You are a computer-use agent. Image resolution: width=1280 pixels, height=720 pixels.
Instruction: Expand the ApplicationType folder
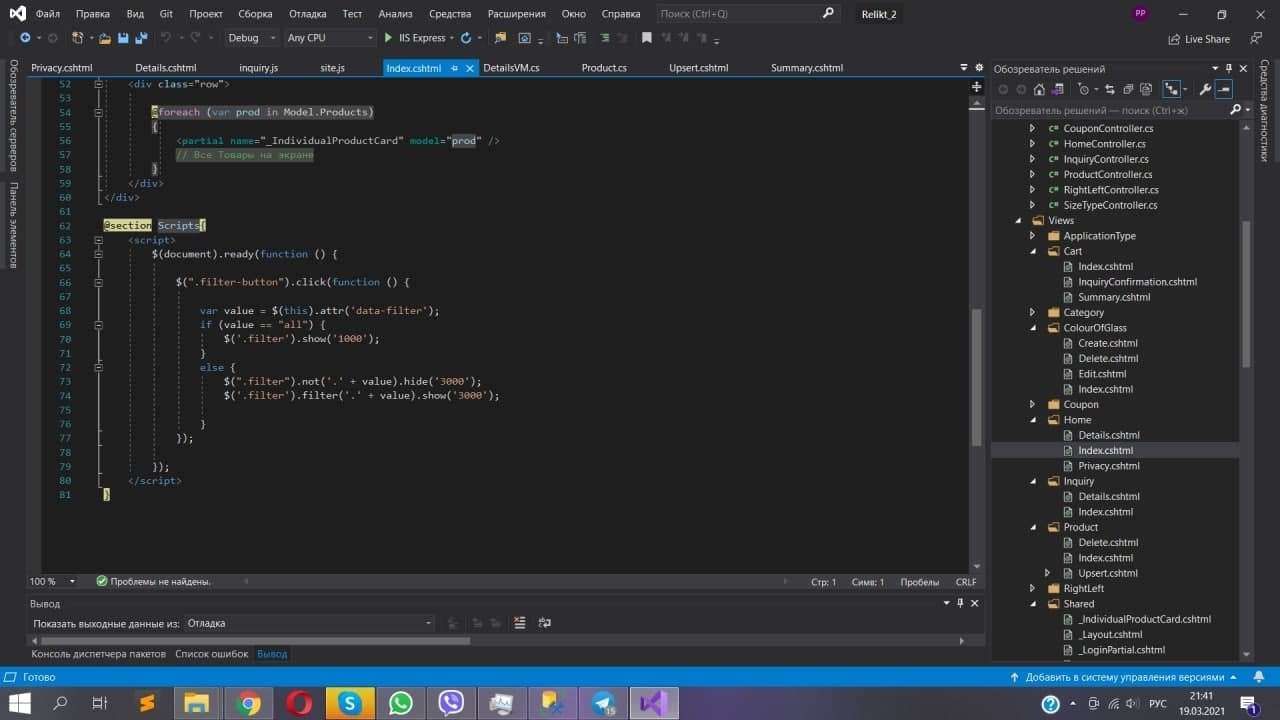(x=1033, y=236)
